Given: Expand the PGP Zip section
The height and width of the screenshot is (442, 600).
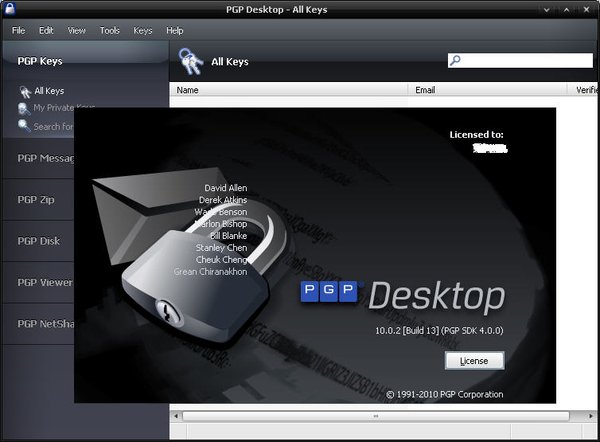Looking at the screenshot, I should [x=38, y=199].
